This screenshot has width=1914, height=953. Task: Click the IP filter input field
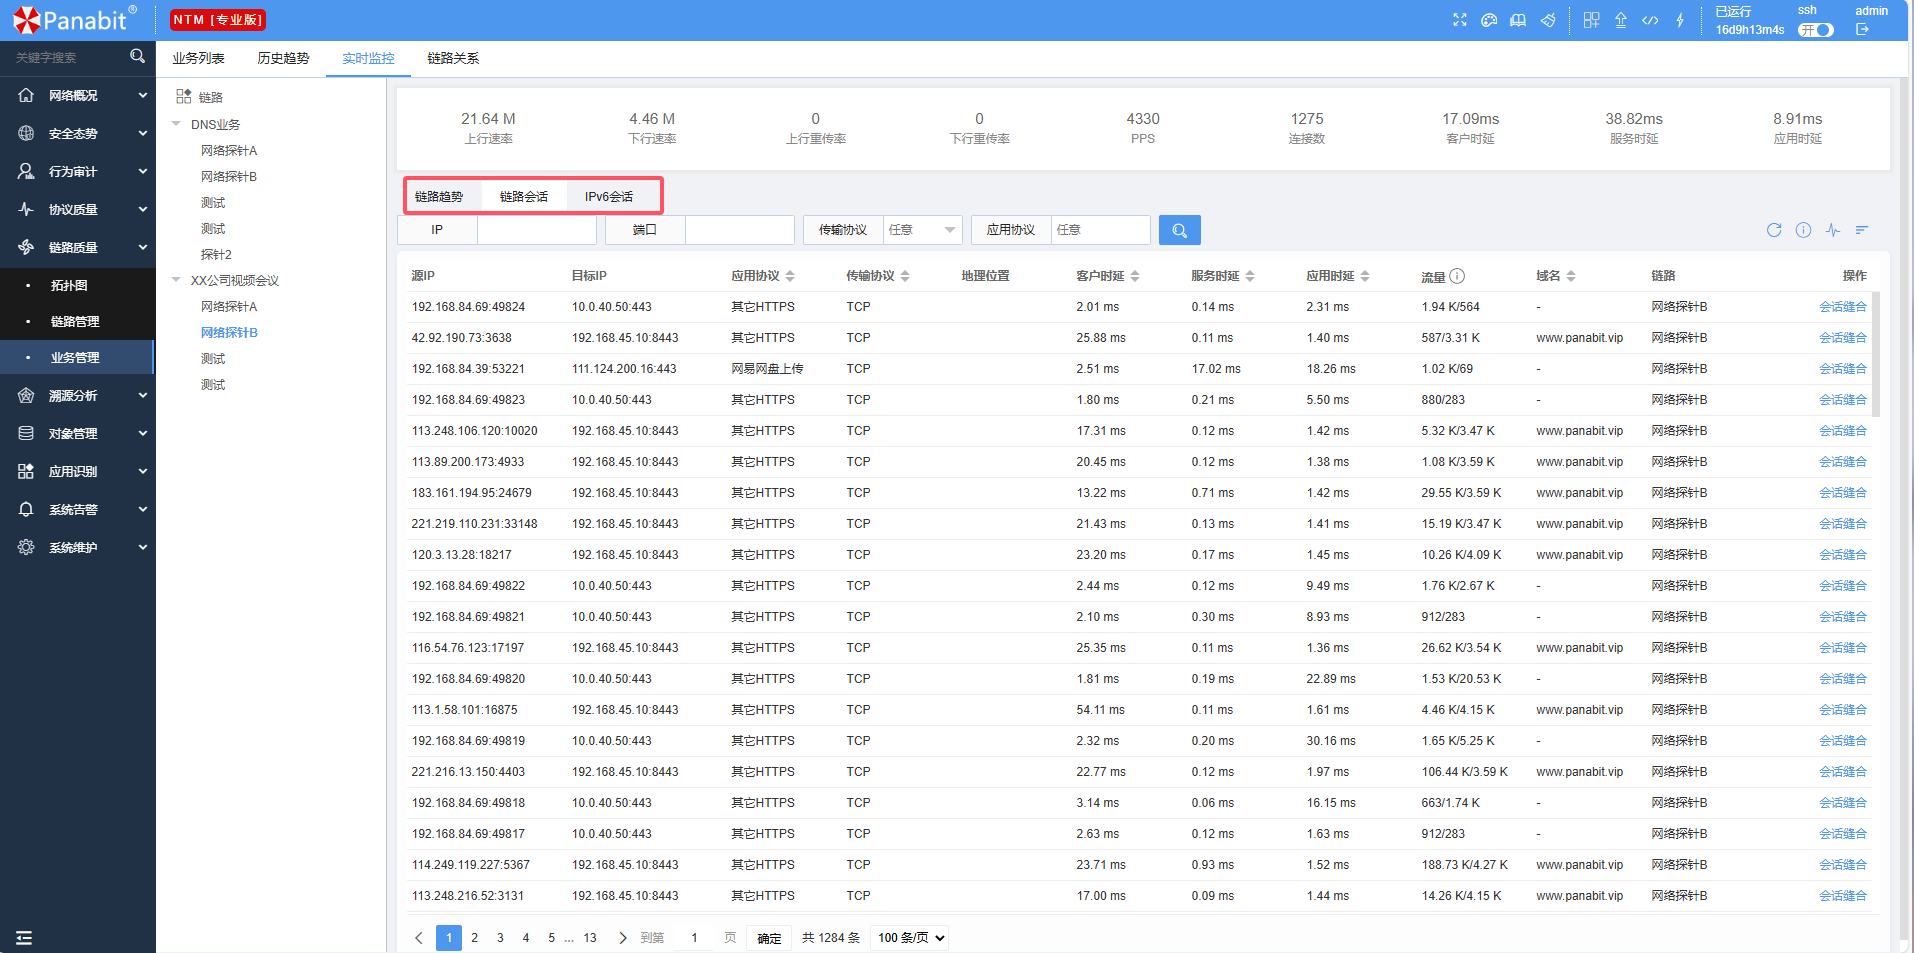click(x=537, y=230)
